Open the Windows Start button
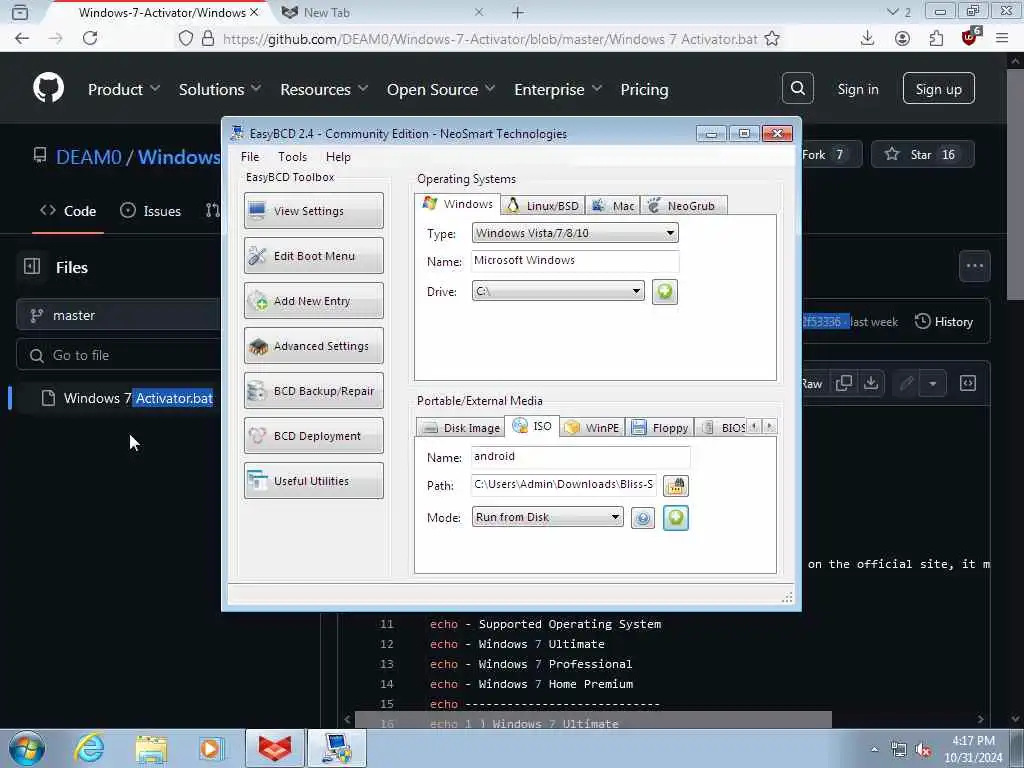The width and height of the screenshot is (1024, 768). (27, 748)
